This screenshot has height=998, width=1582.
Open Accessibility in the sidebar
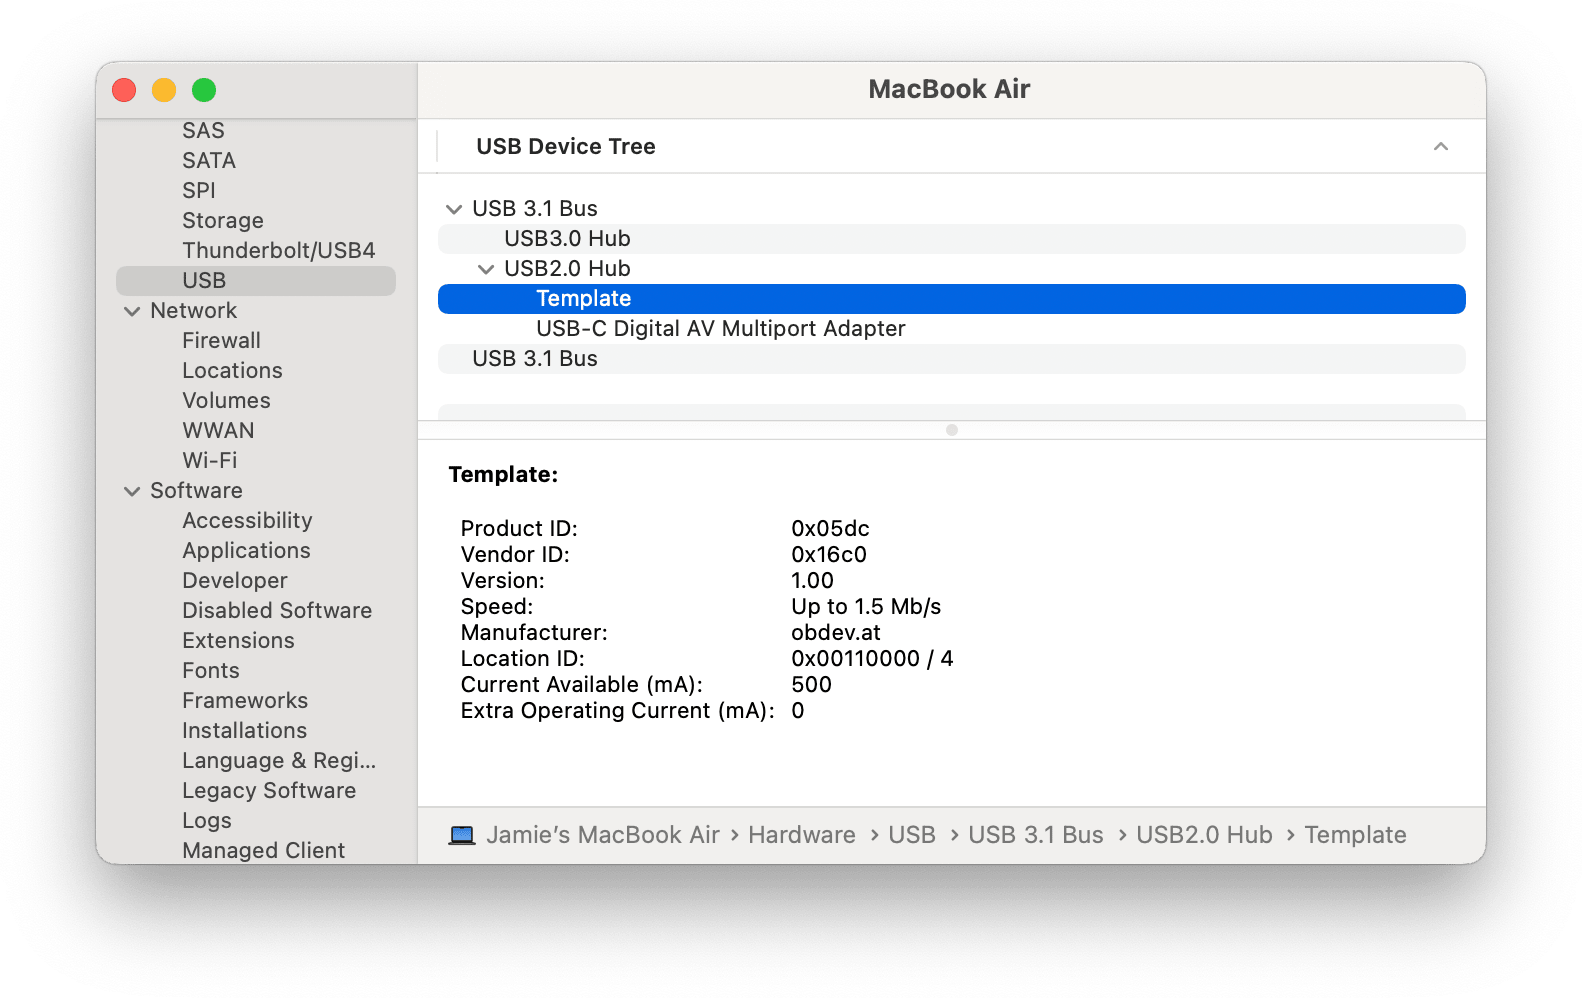[x=247, y=521]
